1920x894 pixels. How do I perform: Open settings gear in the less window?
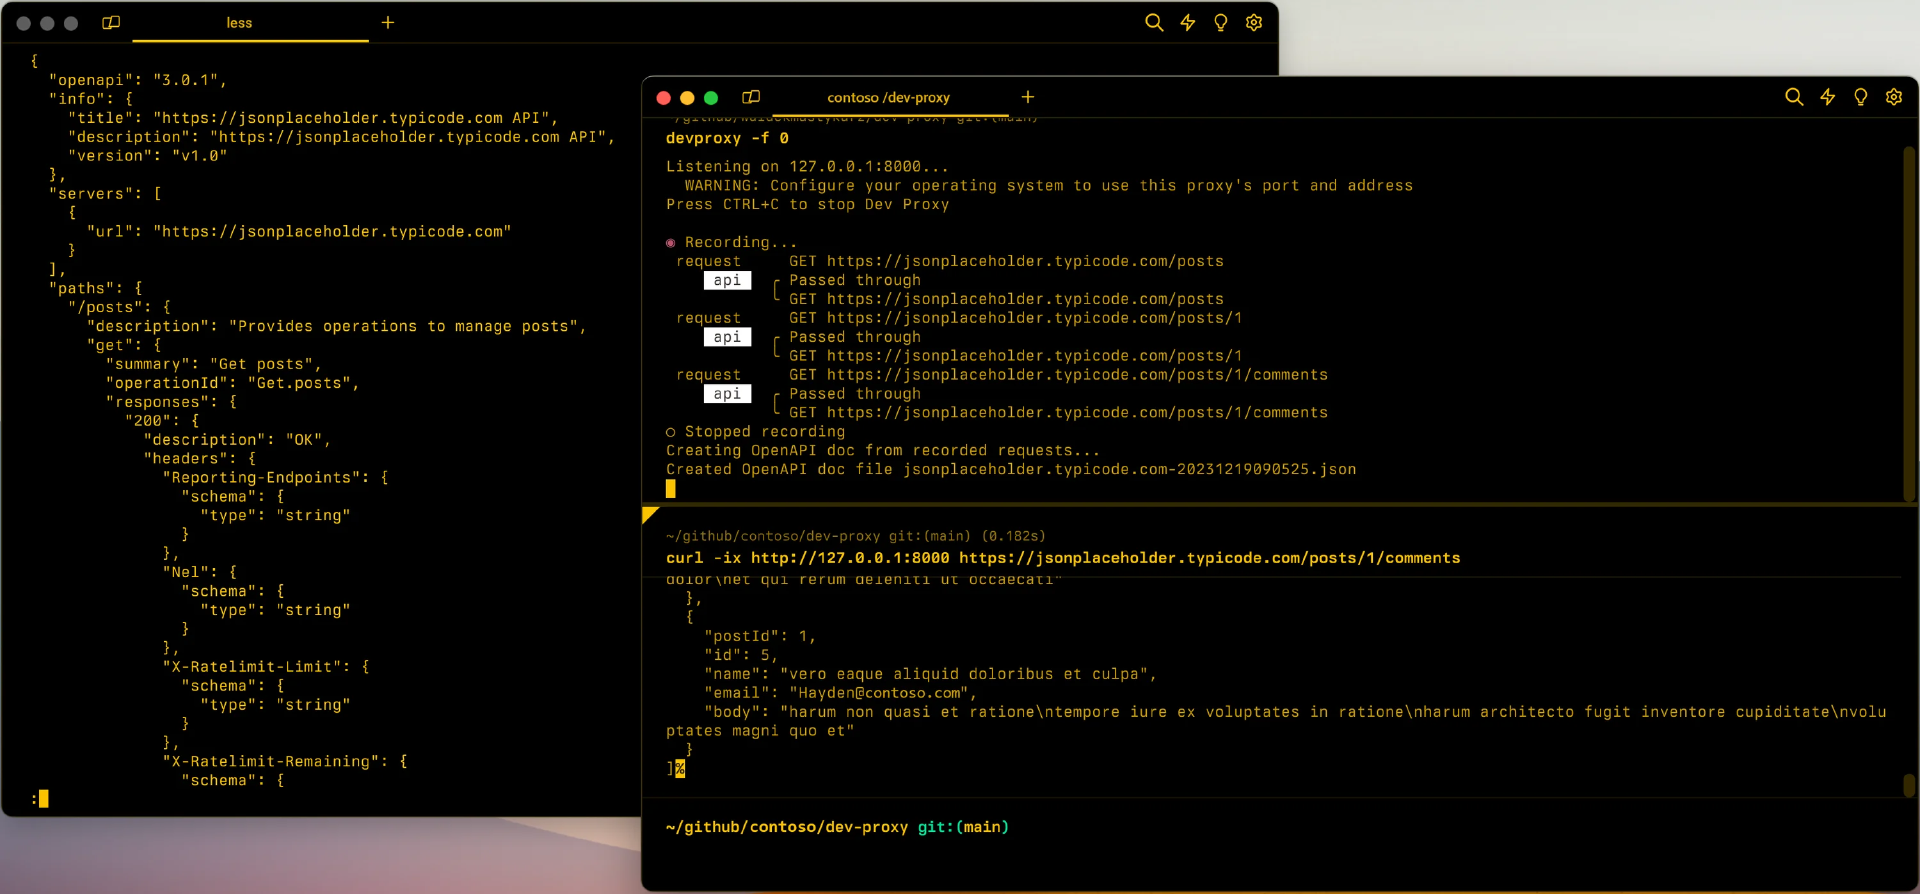(x=1254, y=22)
